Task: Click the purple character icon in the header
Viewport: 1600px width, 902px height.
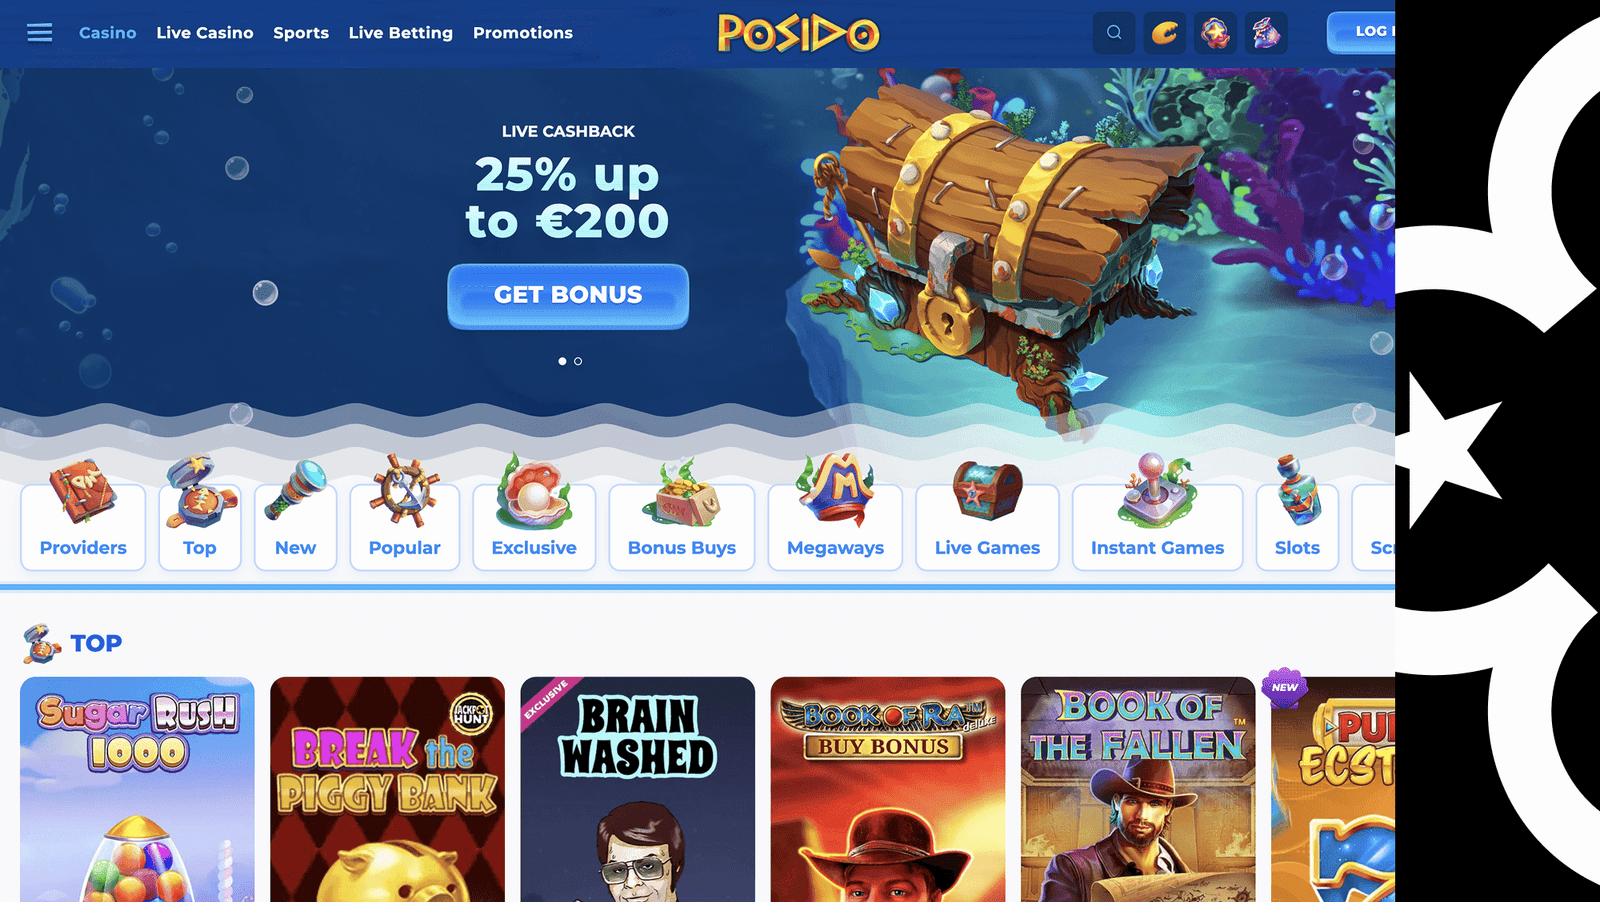Action: point(1266,33)
